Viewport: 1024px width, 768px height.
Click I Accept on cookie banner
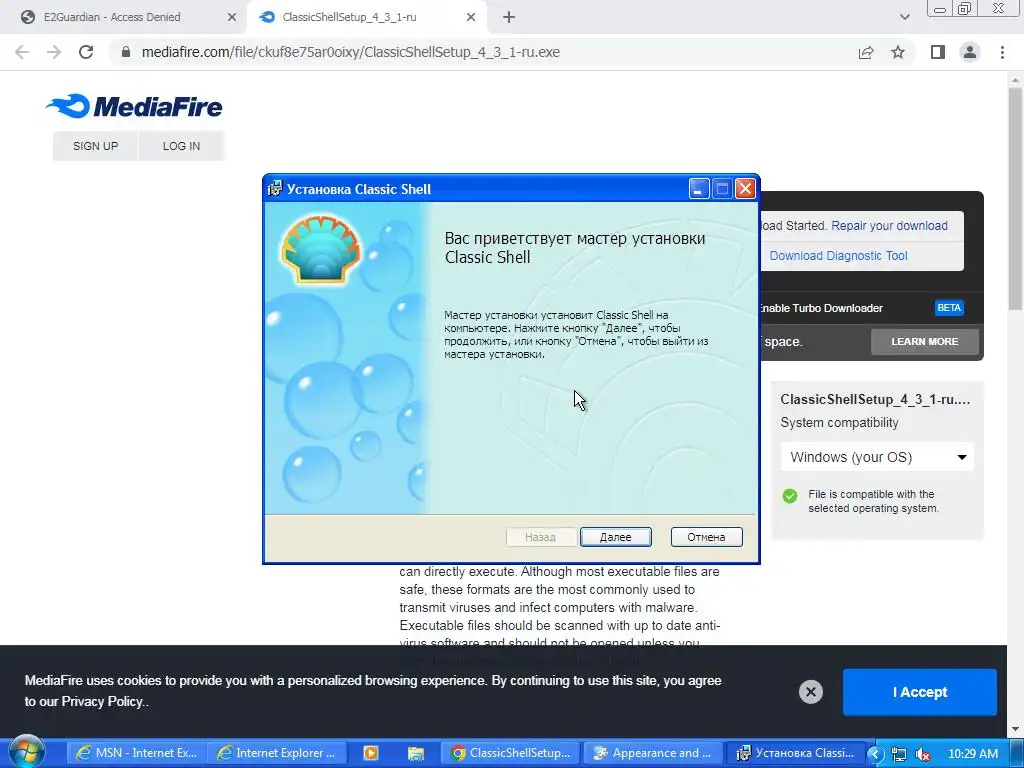pyautogui.click(x=920, y=692)
